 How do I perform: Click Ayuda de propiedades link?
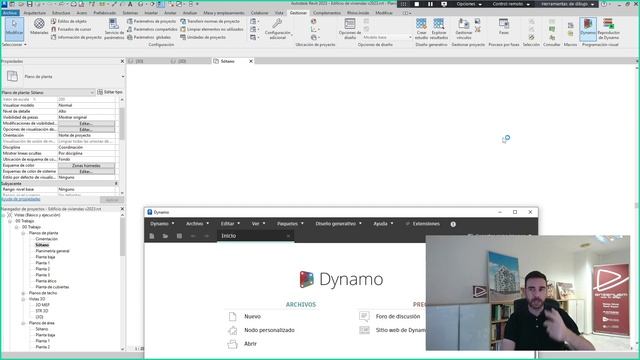[x=21, y=199]
